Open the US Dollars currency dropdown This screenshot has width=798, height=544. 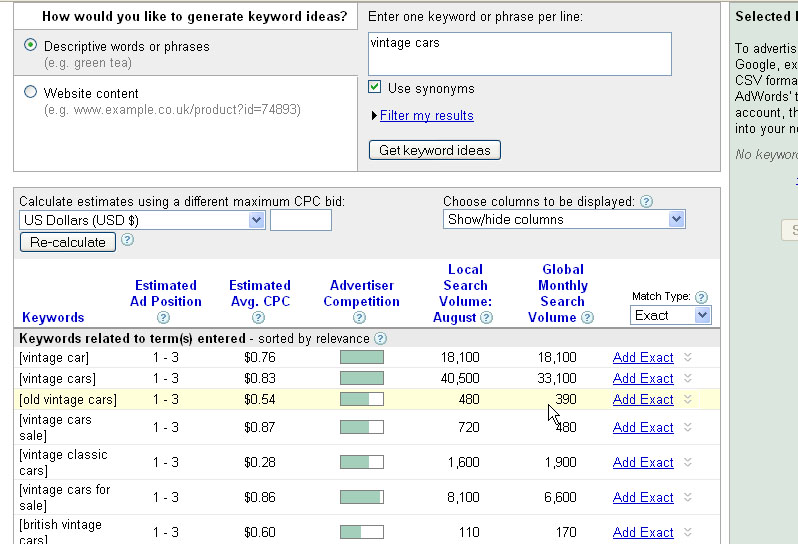coord(142,220)
